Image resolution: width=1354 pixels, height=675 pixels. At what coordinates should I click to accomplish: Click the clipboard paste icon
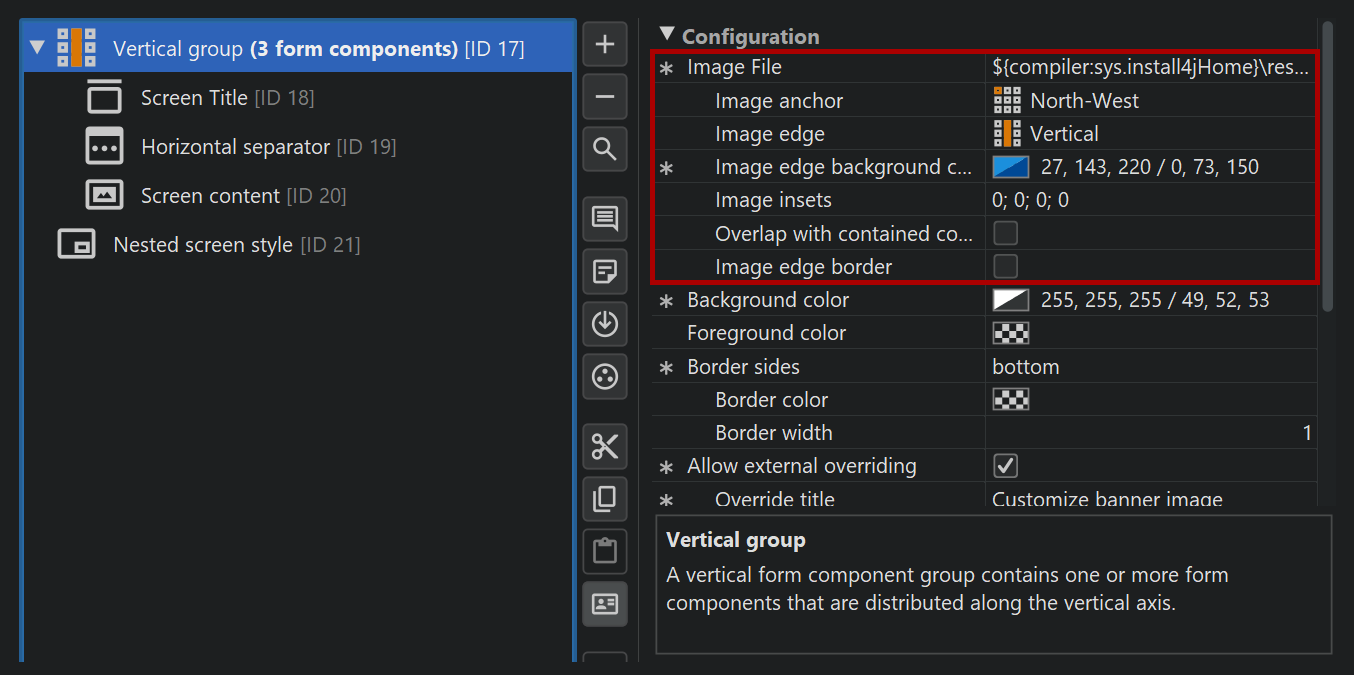[605, 551]
